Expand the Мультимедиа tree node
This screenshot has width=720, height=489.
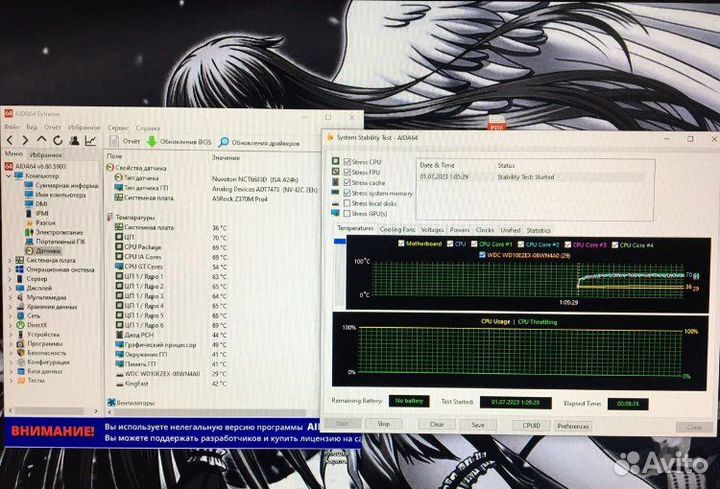pyautogui.click(x=10, y=297)
